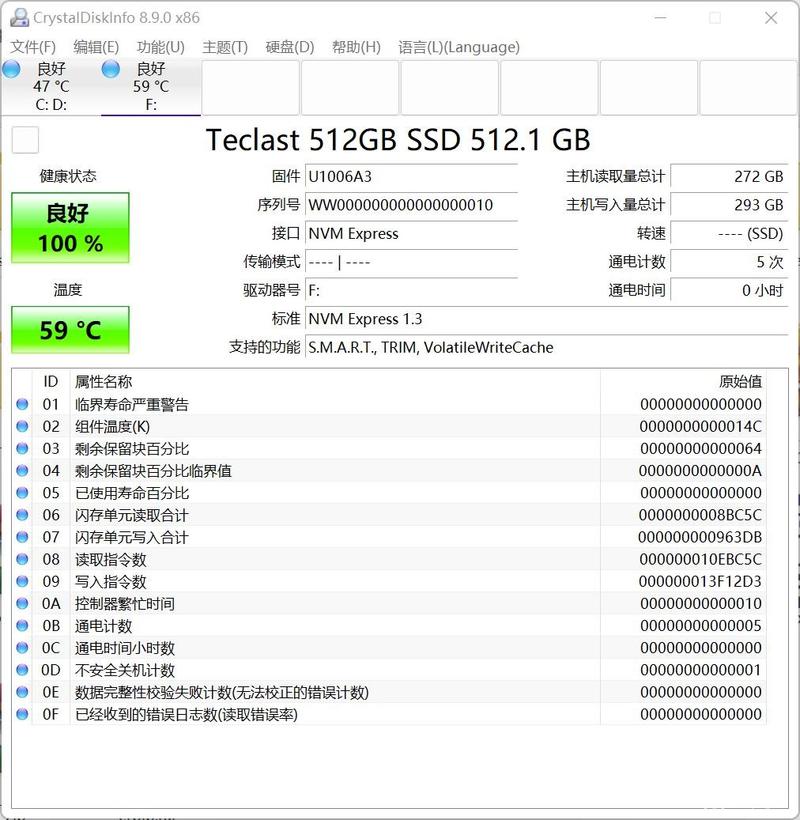This screenshot has height=820, width=800.
Task: Select the 读取指令数 attribute row
Action: pyautogui.click(x=389, y=559)
